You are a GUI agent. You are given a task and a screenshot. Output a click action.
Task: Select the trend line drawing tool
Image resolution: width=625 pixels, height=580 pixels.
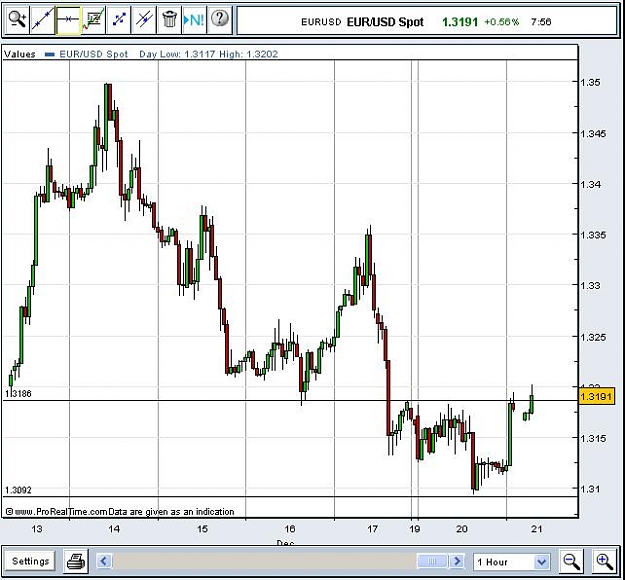point(43,19)
